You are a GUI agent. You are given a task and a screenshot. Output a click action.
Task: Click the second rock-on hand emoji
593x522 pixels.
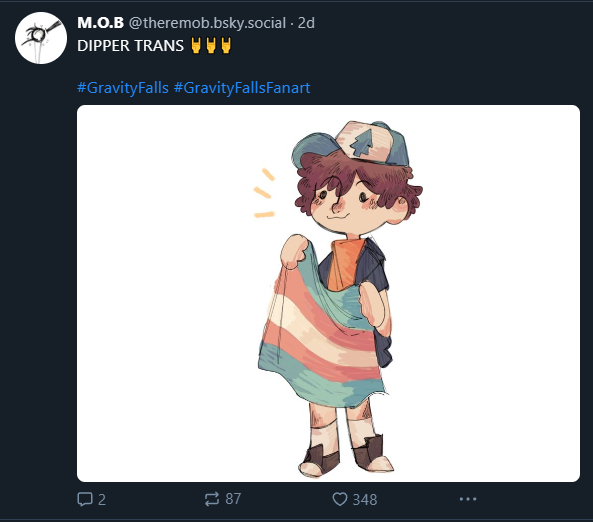(x=211, y=45)
